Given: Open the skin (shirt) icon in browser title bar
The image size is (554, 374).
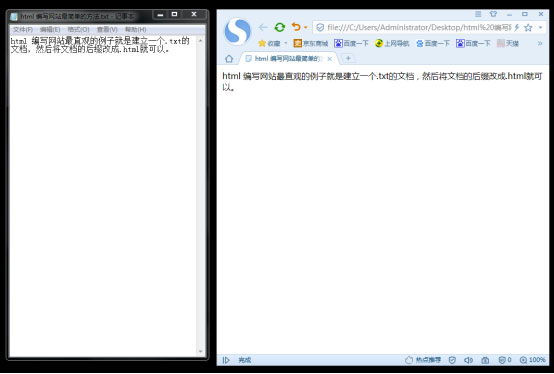Looking at the screenshot, I should (x=493, y=14).
